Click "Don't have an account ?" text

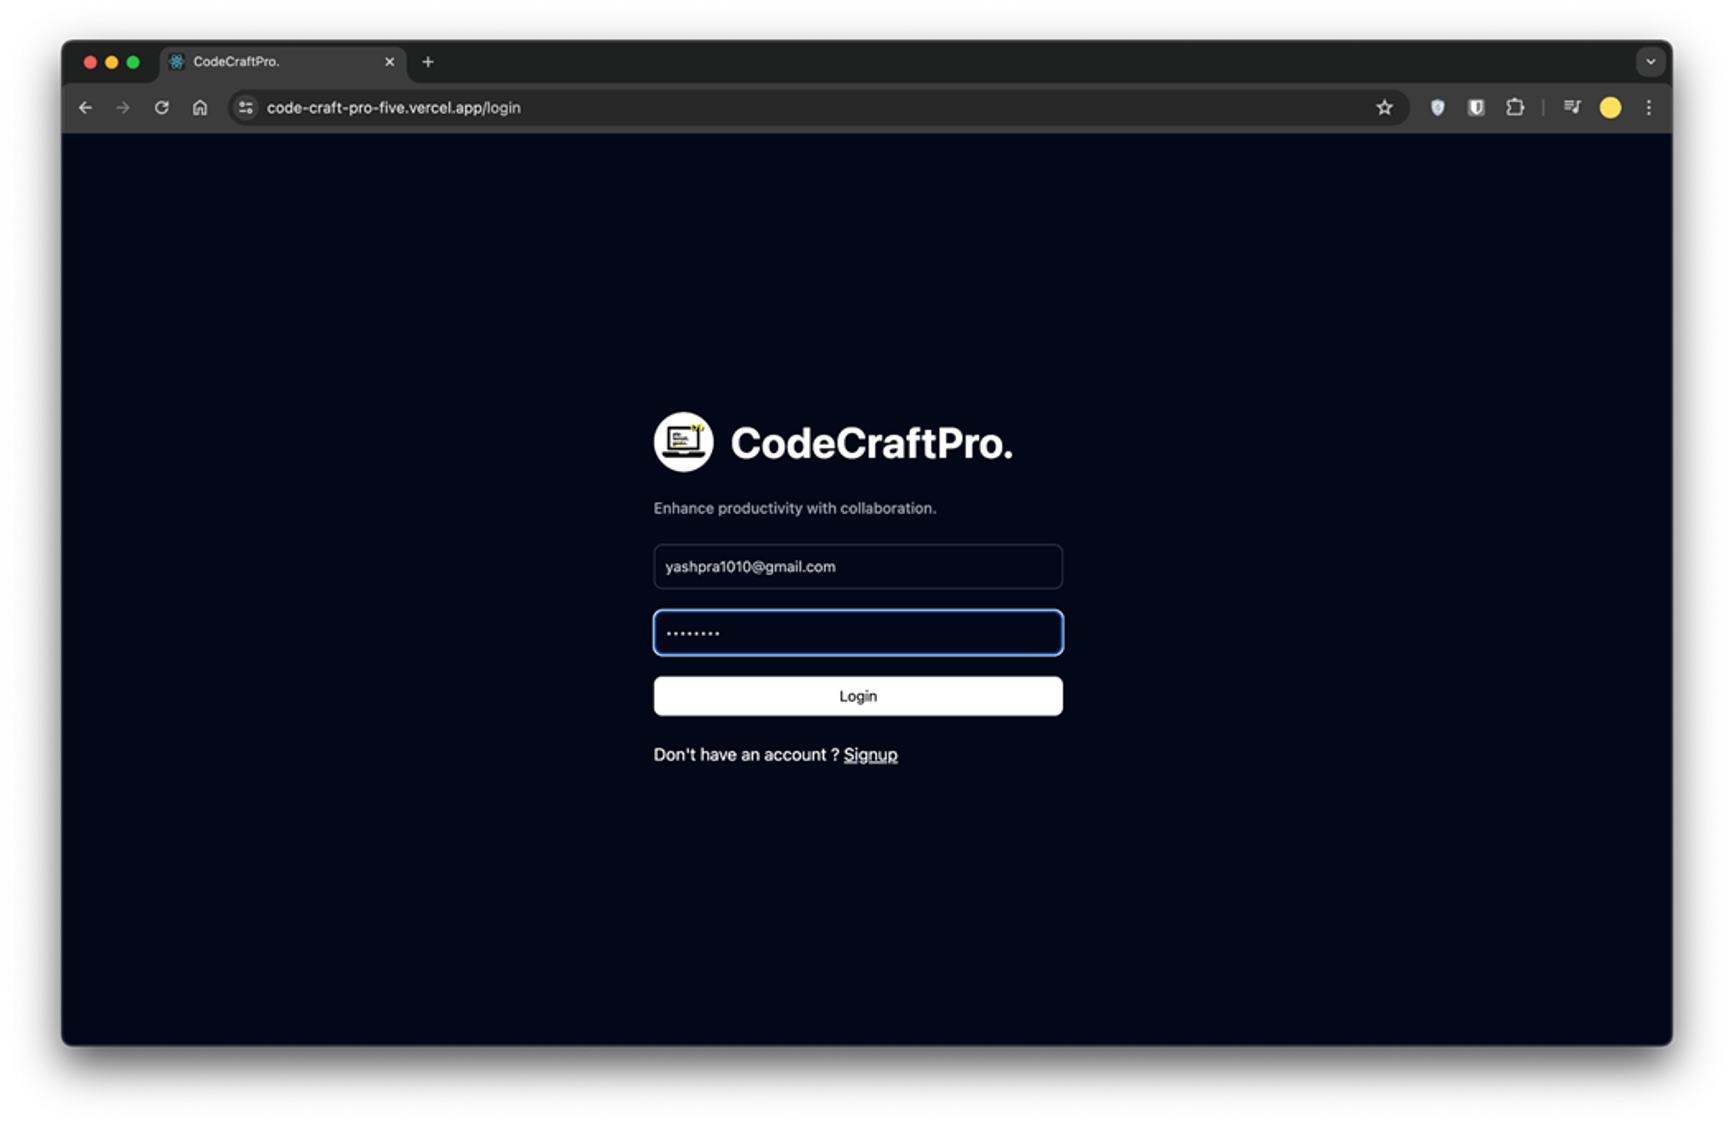click(746, 755)
